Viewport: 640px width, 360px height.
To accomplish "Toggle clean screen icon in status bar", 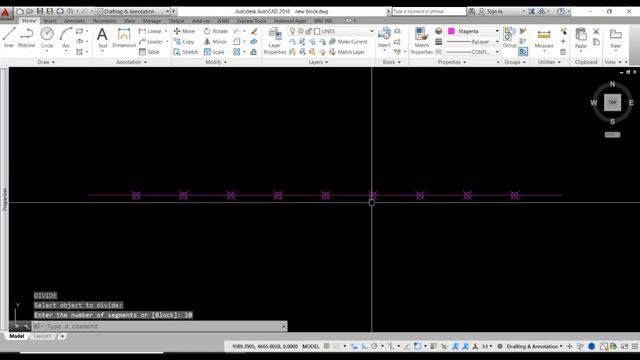I will 624,346.
